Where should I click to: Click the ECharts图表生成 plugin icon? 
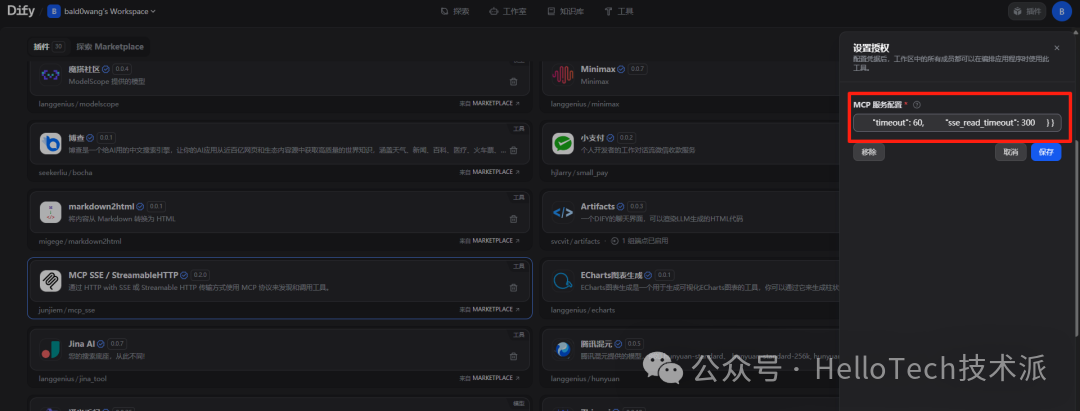(x=563, y=281)
